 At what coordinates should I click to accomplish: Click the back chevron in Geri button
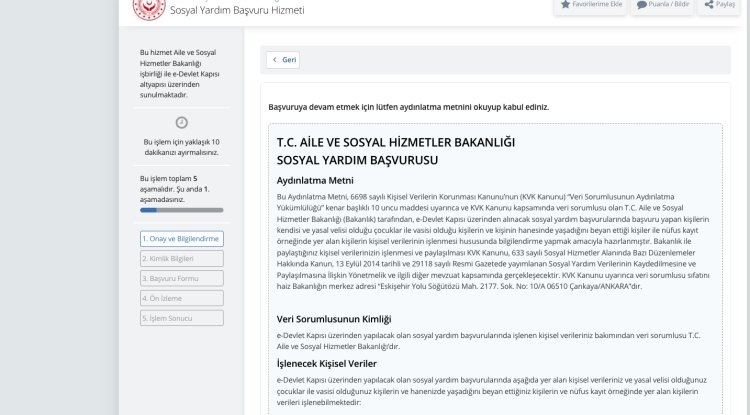click(275, 60)
